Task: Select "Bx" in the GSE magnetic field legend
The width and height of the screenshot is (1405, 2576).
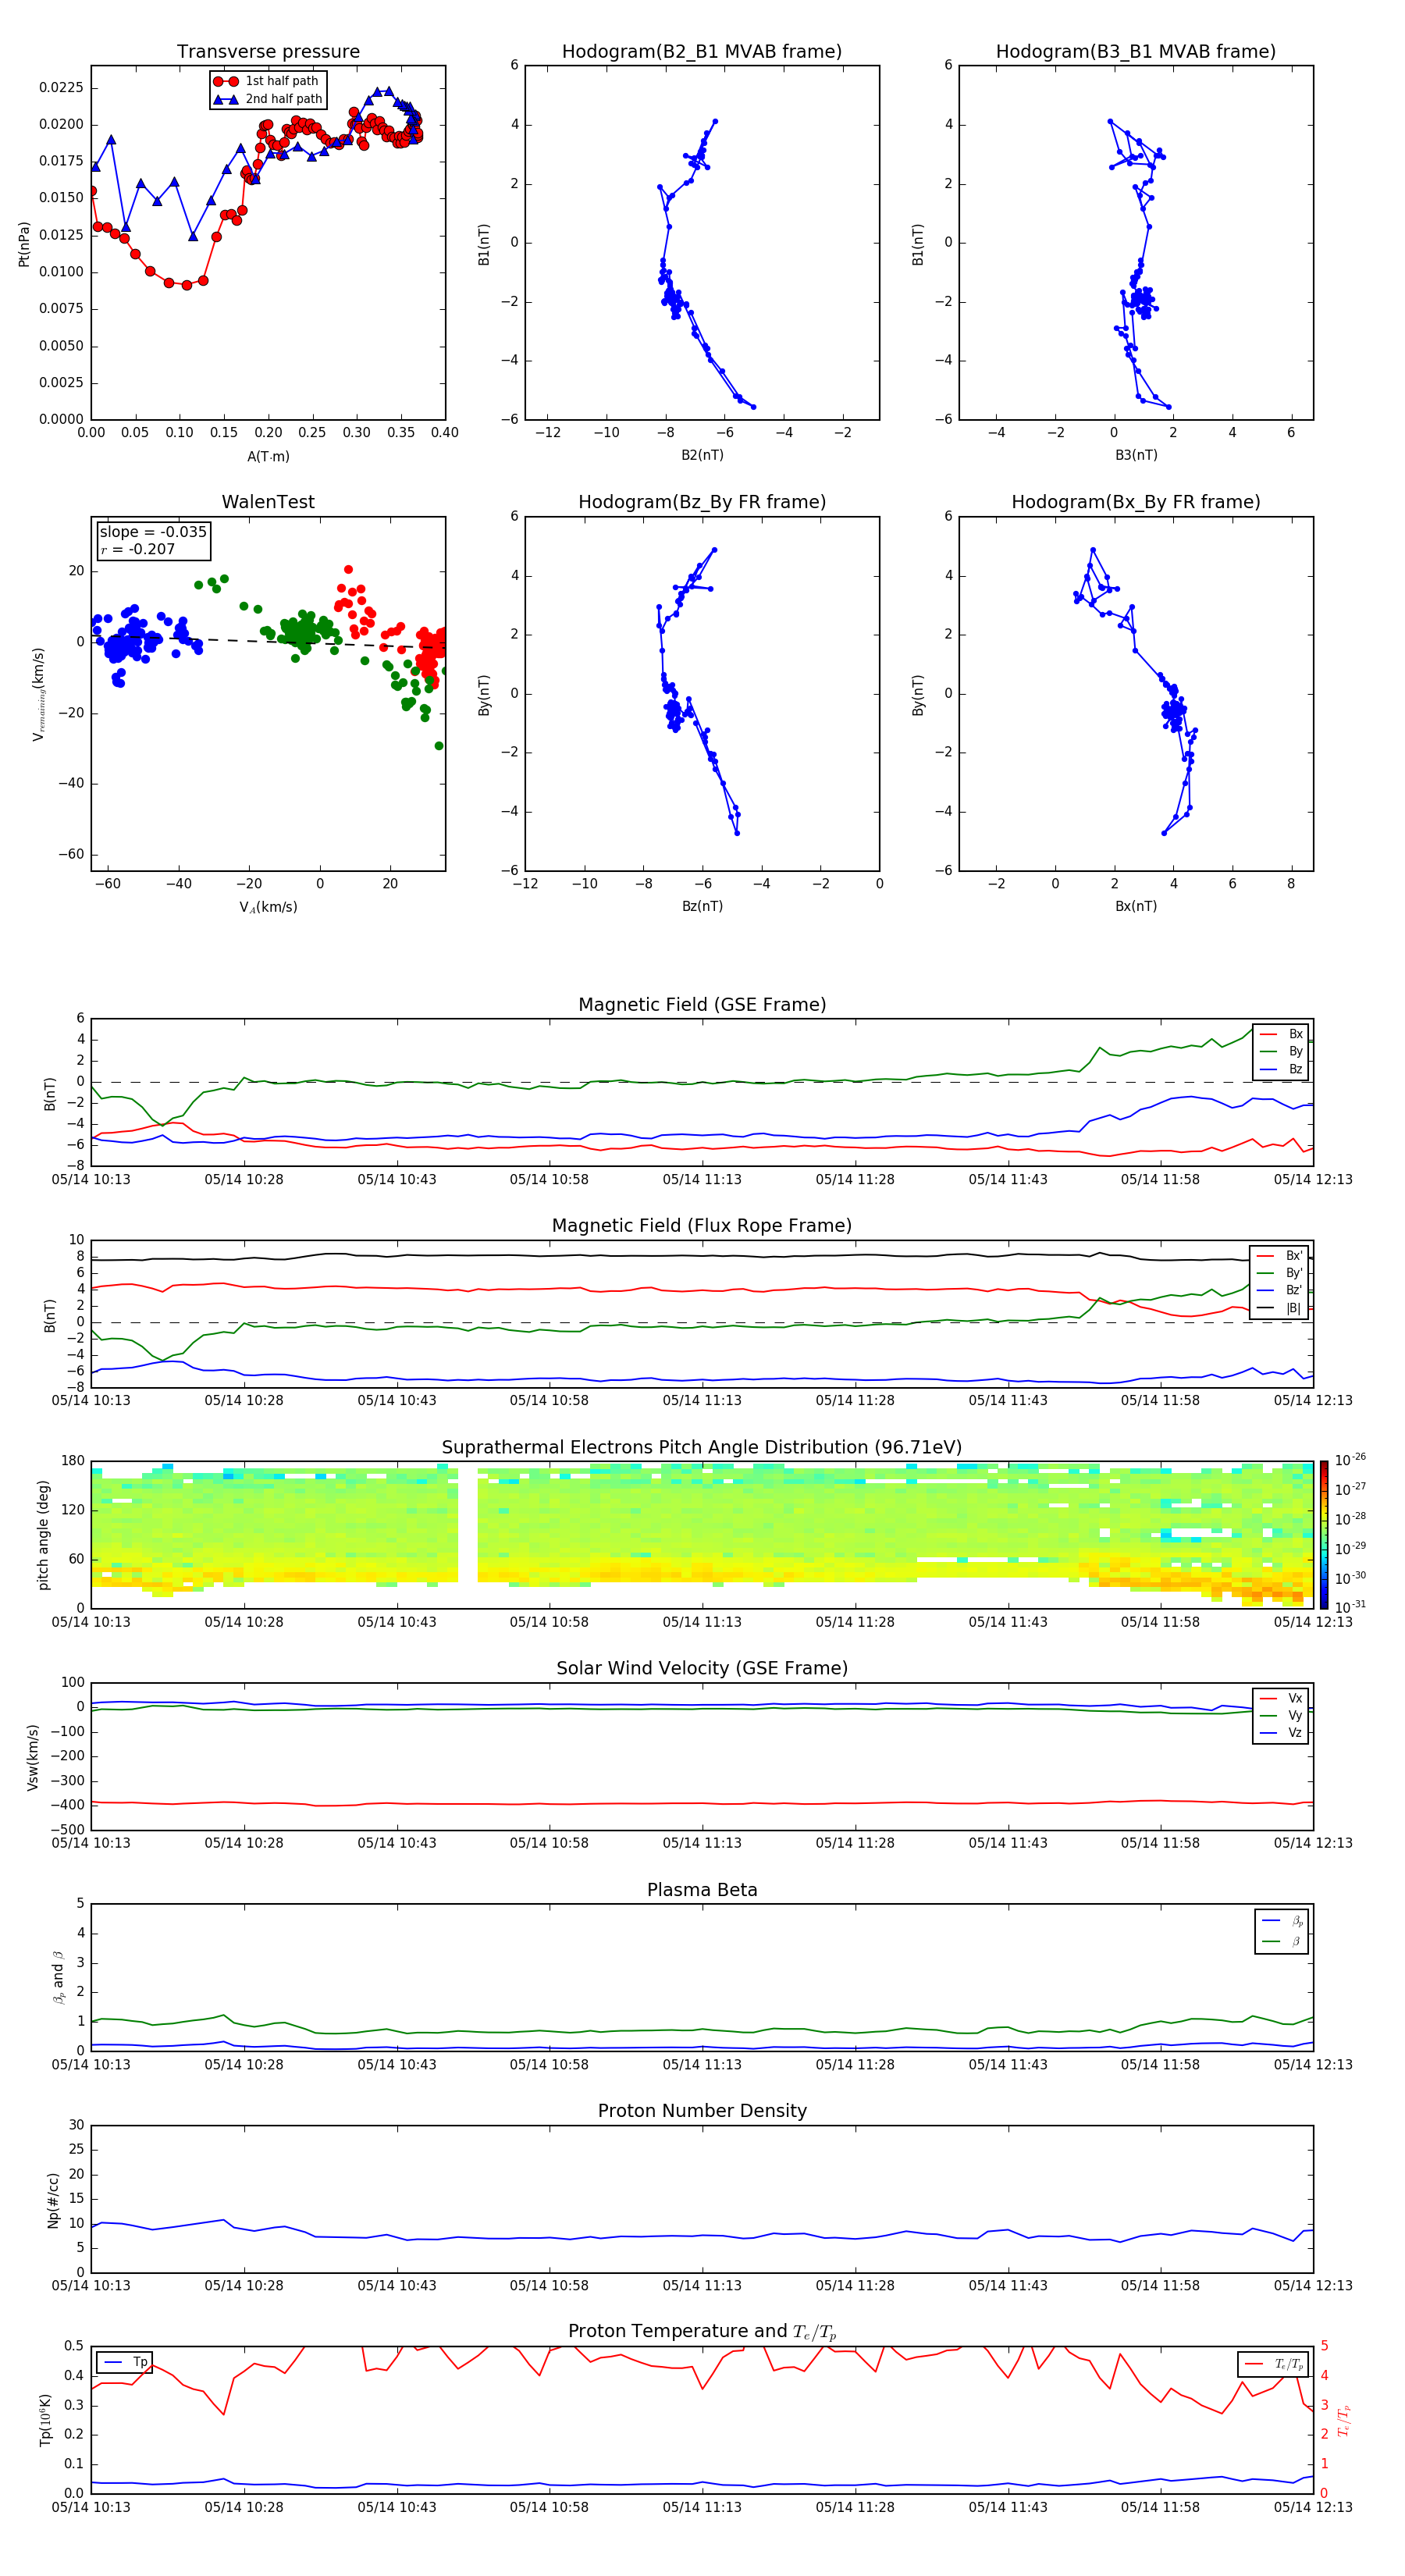Action: [1282, 1034]
